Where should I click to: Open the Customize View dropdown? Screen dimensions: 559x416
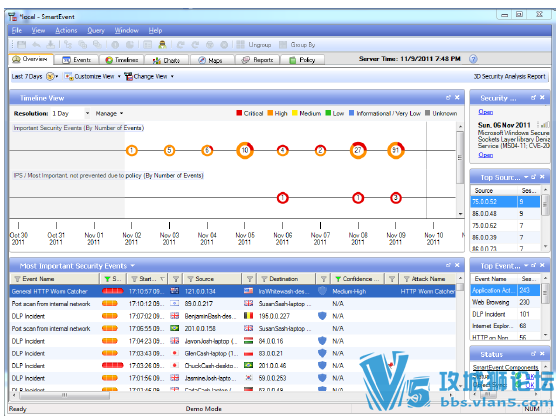(92, 77)
